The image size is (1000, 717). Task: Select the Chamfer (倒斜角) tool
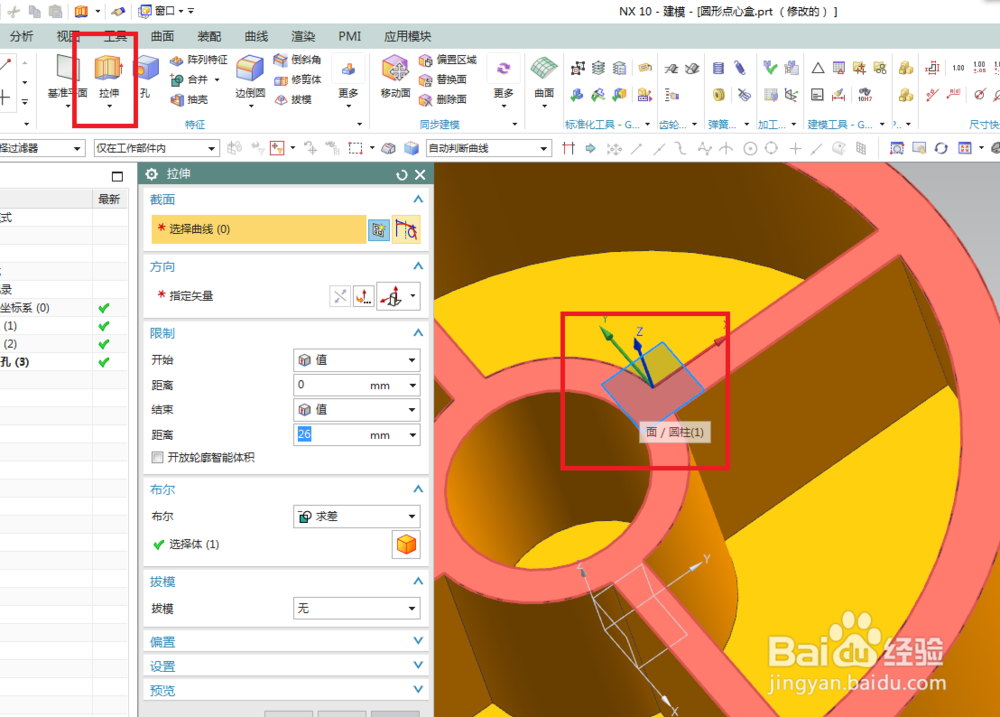tap(297, 59)
